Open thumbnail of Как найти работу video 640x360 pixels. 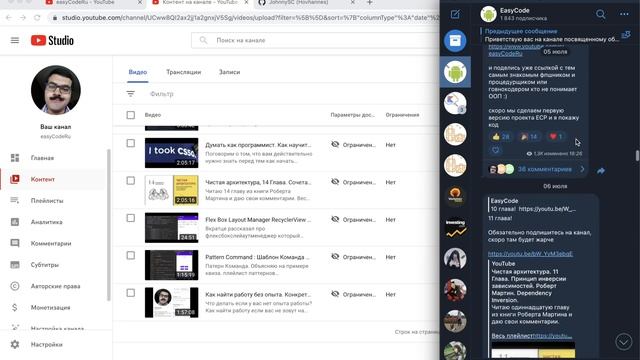[171, 302]
